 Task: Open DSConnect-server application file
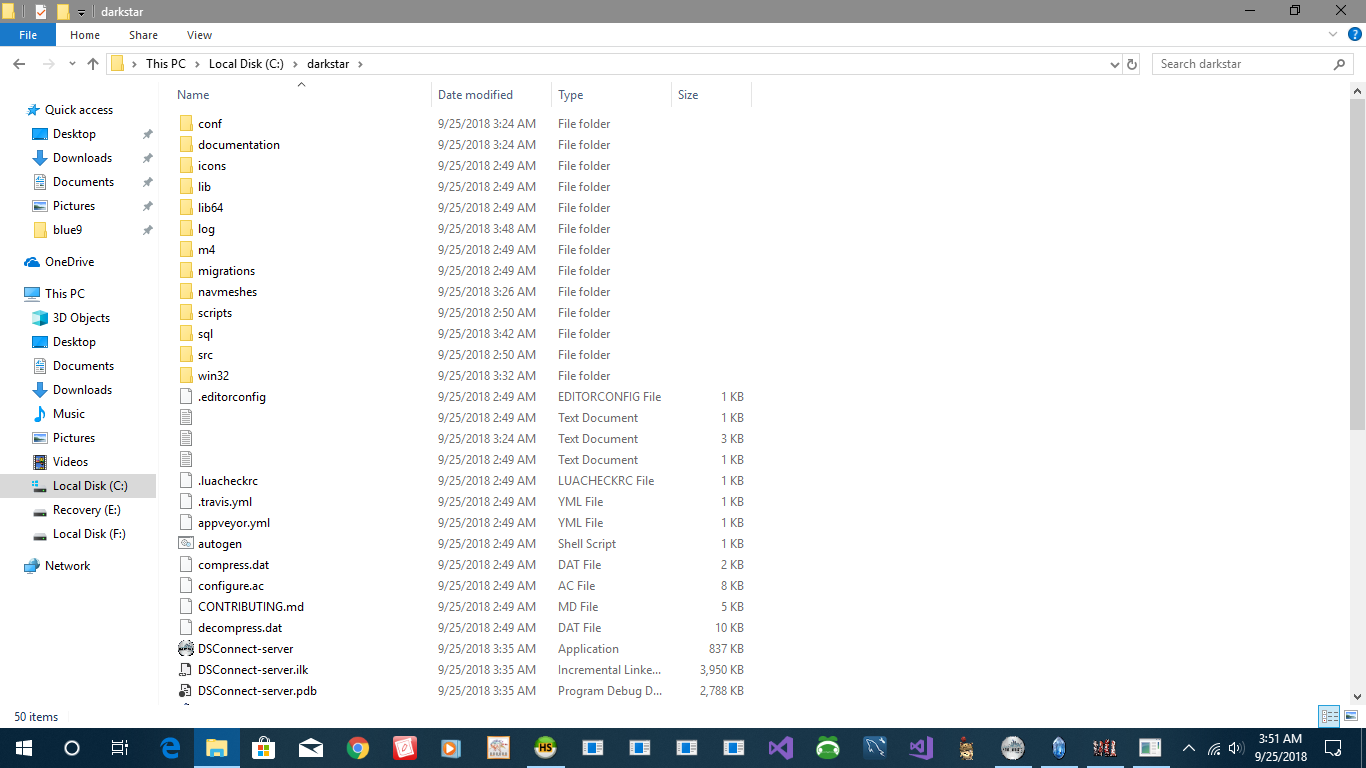coord(245,649)
